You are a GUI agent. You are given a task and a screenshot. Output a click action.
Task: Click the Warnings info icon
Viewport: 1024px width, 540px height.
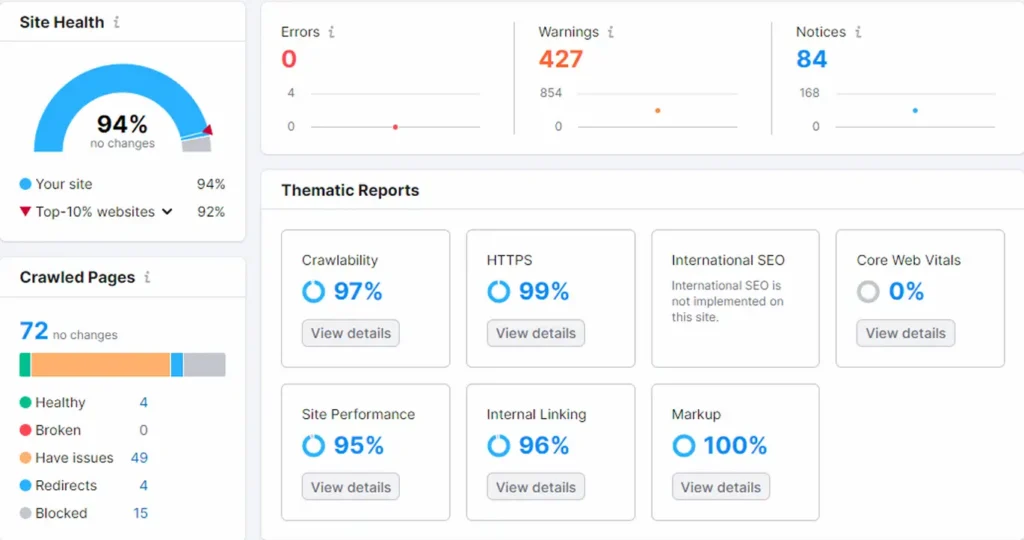[611, 32]
